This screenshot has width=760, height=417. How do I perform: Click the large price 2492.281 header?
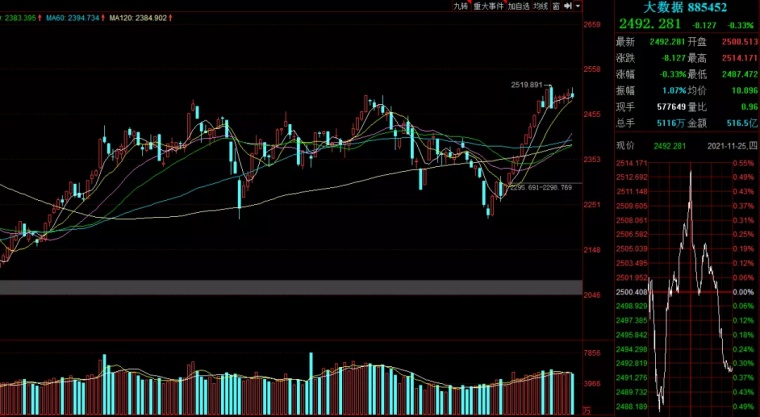(649, 24)
